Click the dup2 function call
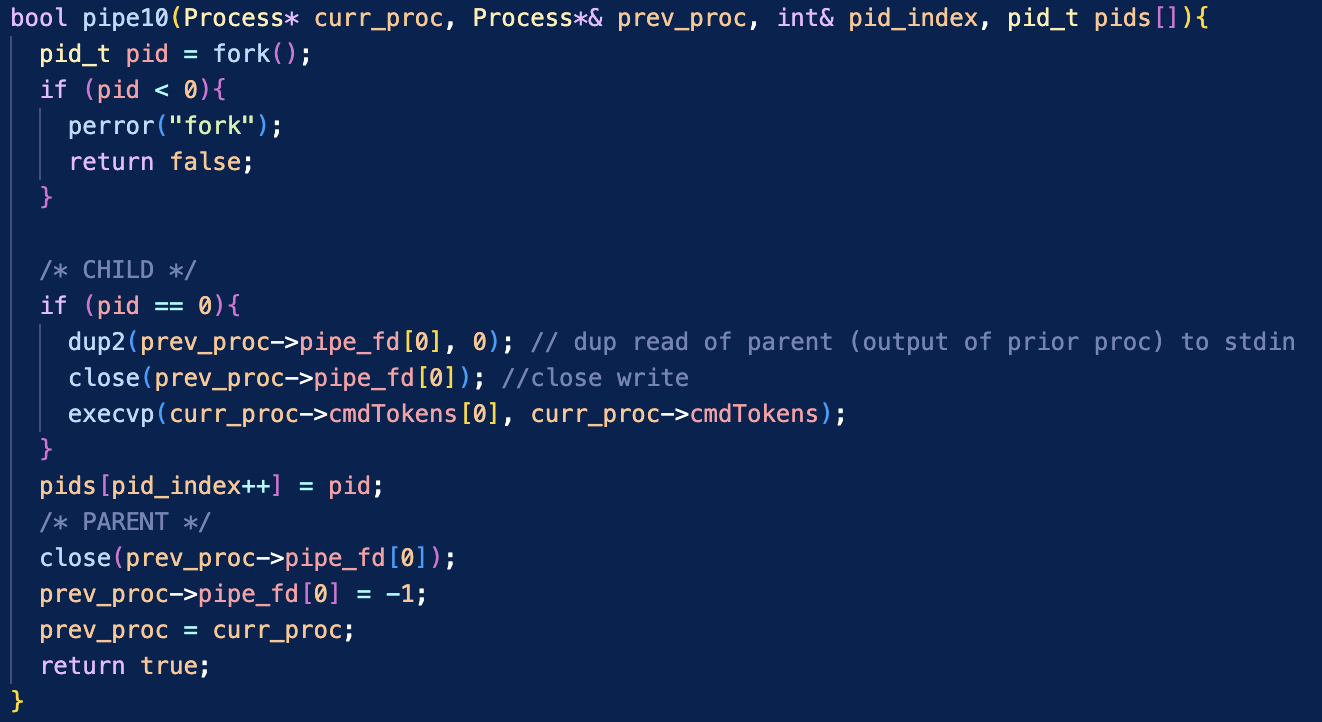This screenshot has height=722, width=1322. (97, 342)
